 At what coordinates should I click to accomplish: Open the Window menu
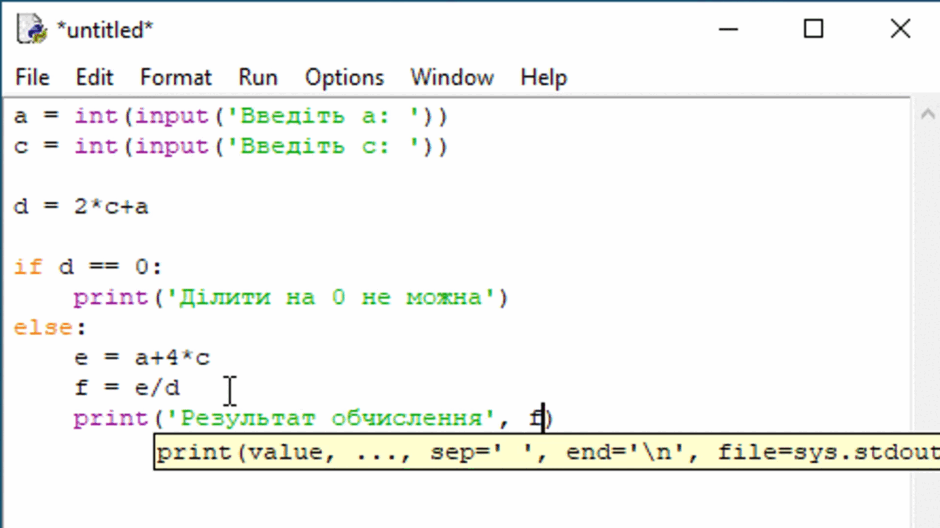point(452,77)
